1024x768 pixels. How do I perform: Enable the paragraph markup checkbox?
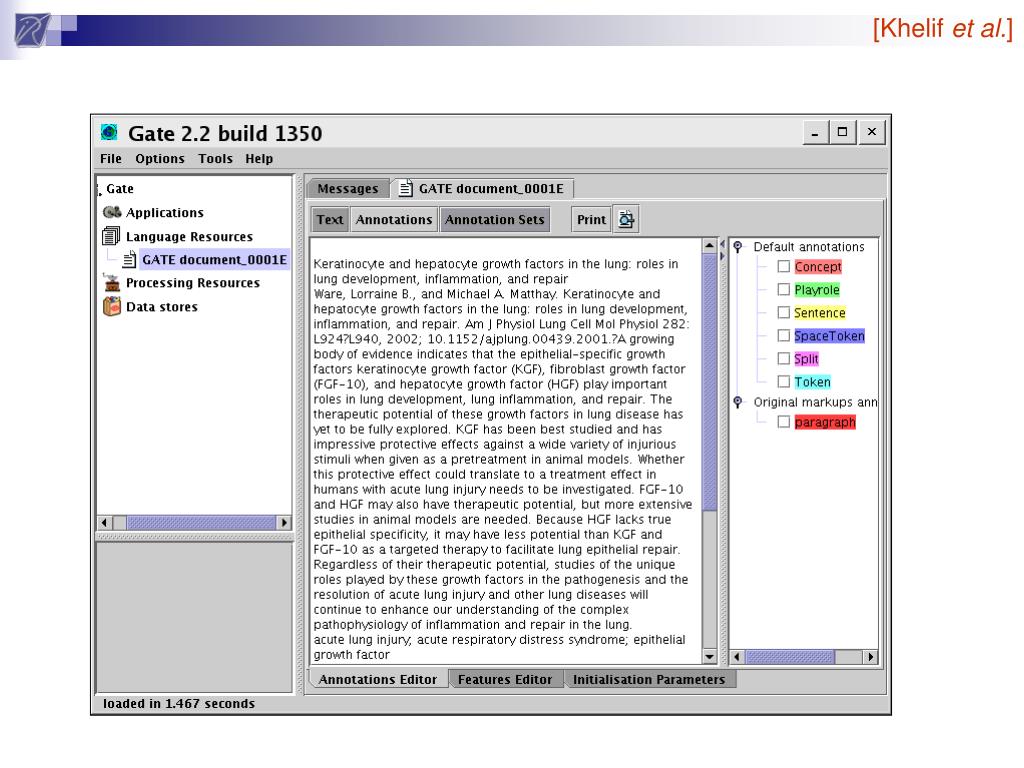coord(784,422)
